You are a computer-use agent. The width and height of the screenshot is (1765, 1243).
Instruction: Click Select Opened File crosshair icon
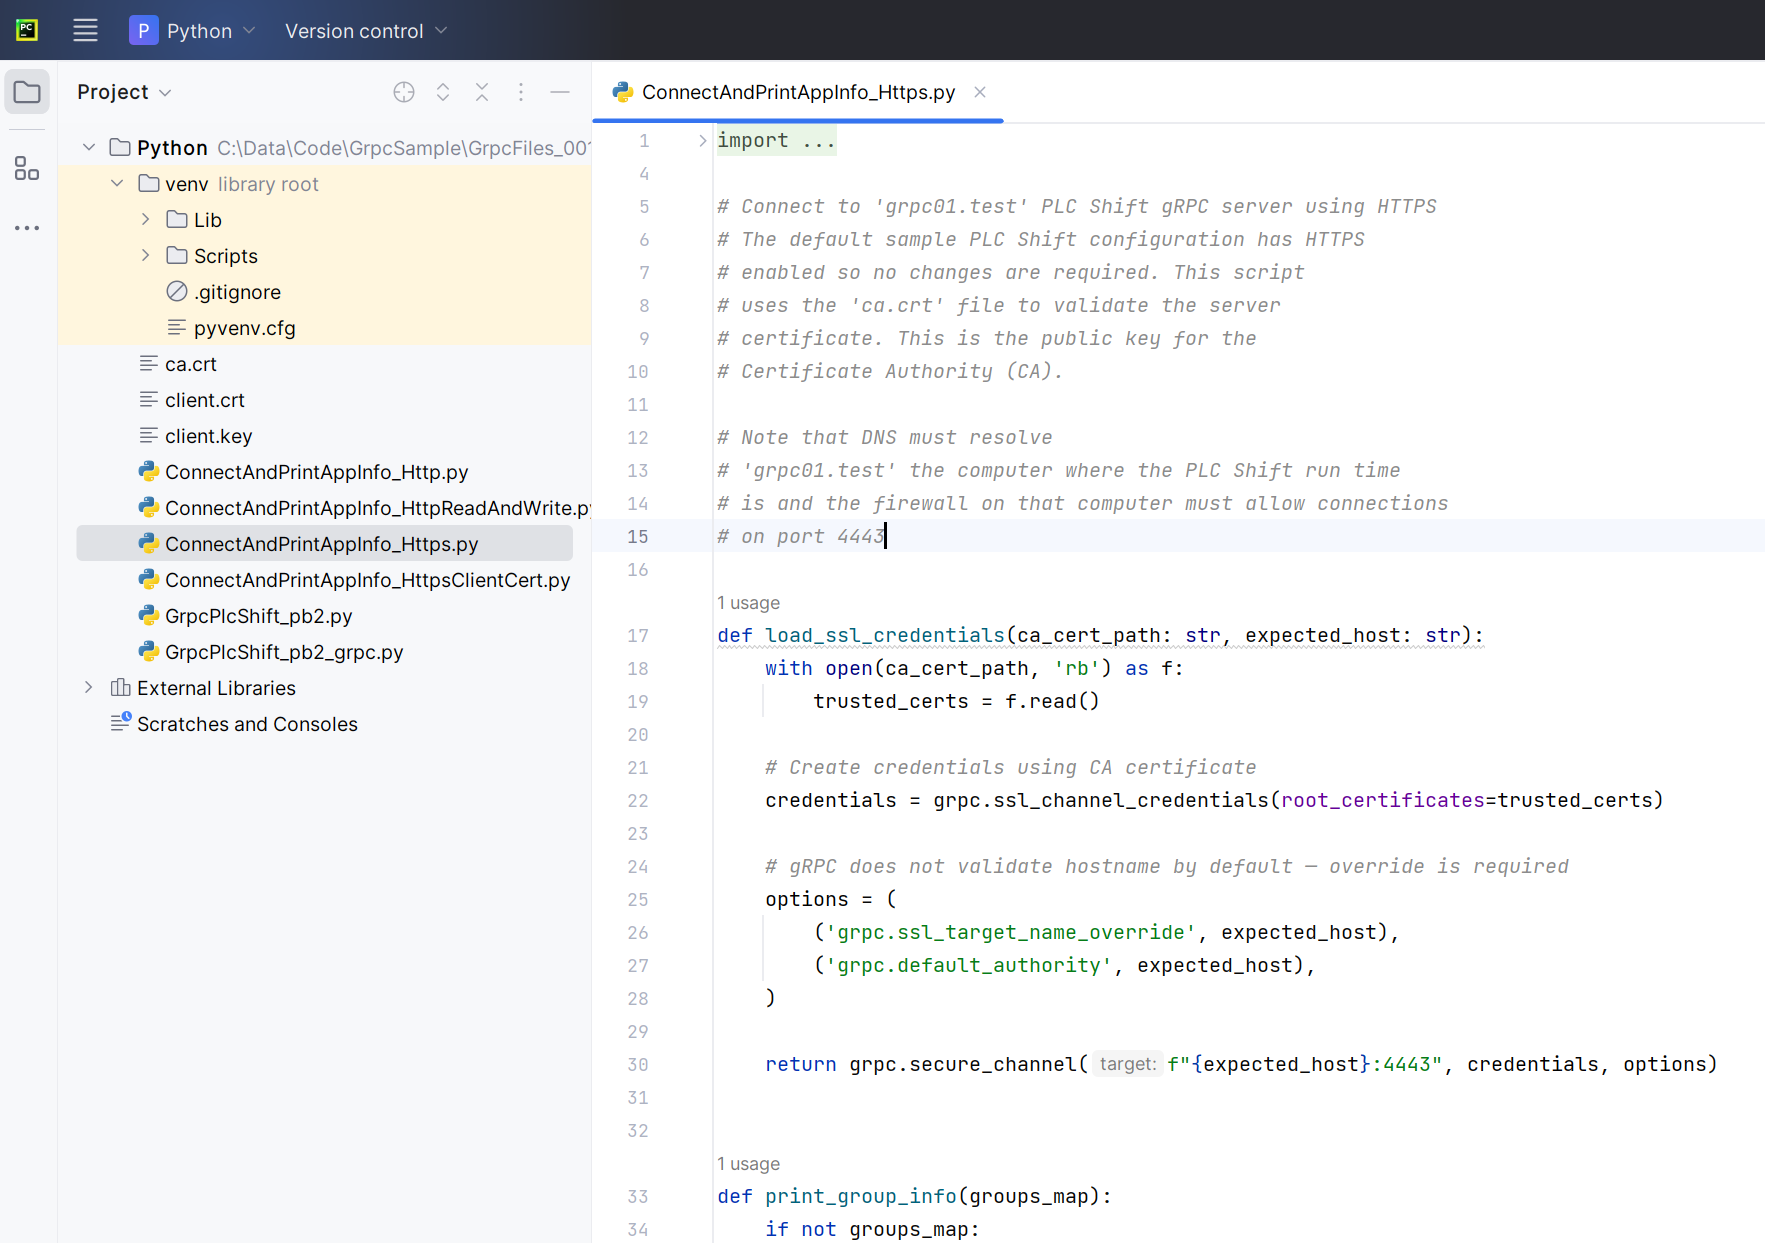[404, 92]
